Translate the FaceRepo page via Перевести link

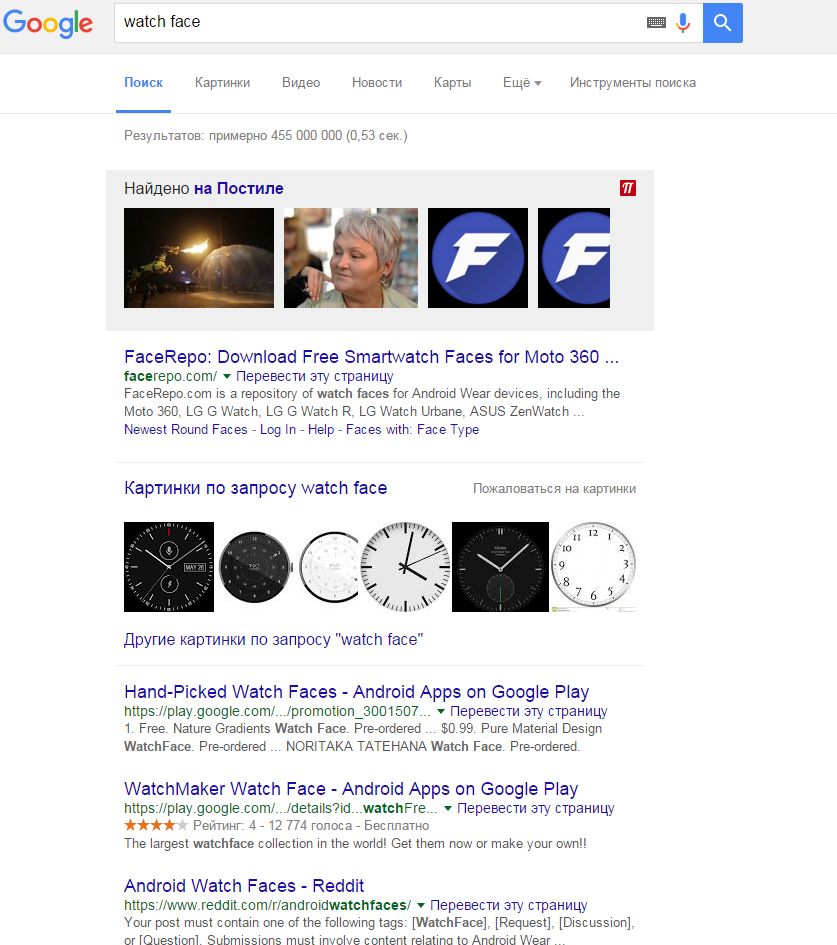coord(315,377)
